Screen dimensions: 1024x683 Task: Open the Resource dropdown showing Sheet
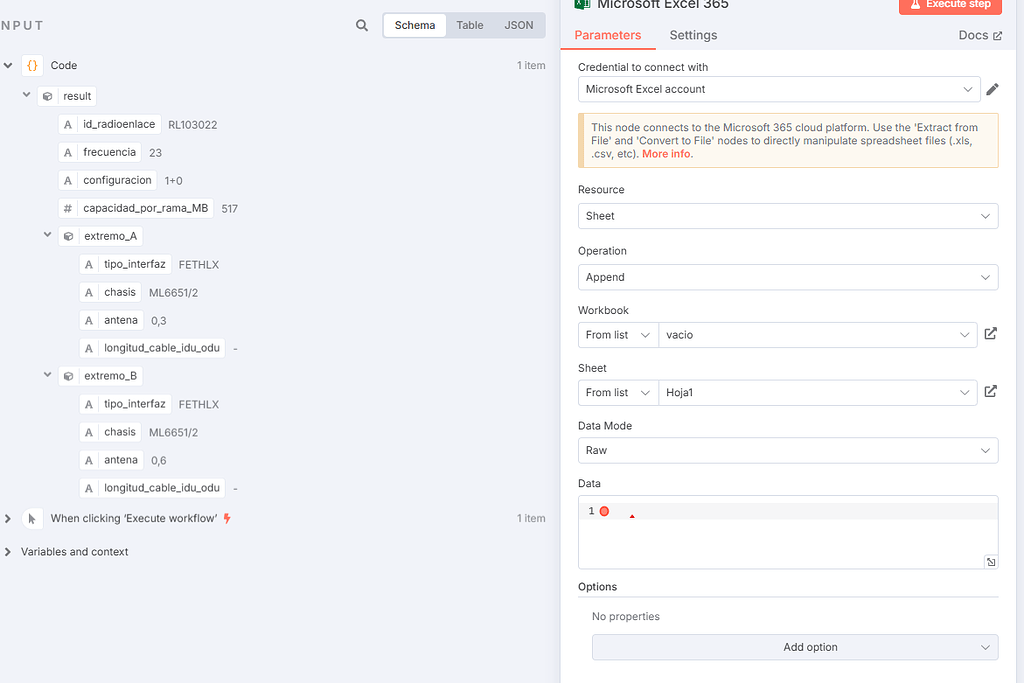point(787,216)
